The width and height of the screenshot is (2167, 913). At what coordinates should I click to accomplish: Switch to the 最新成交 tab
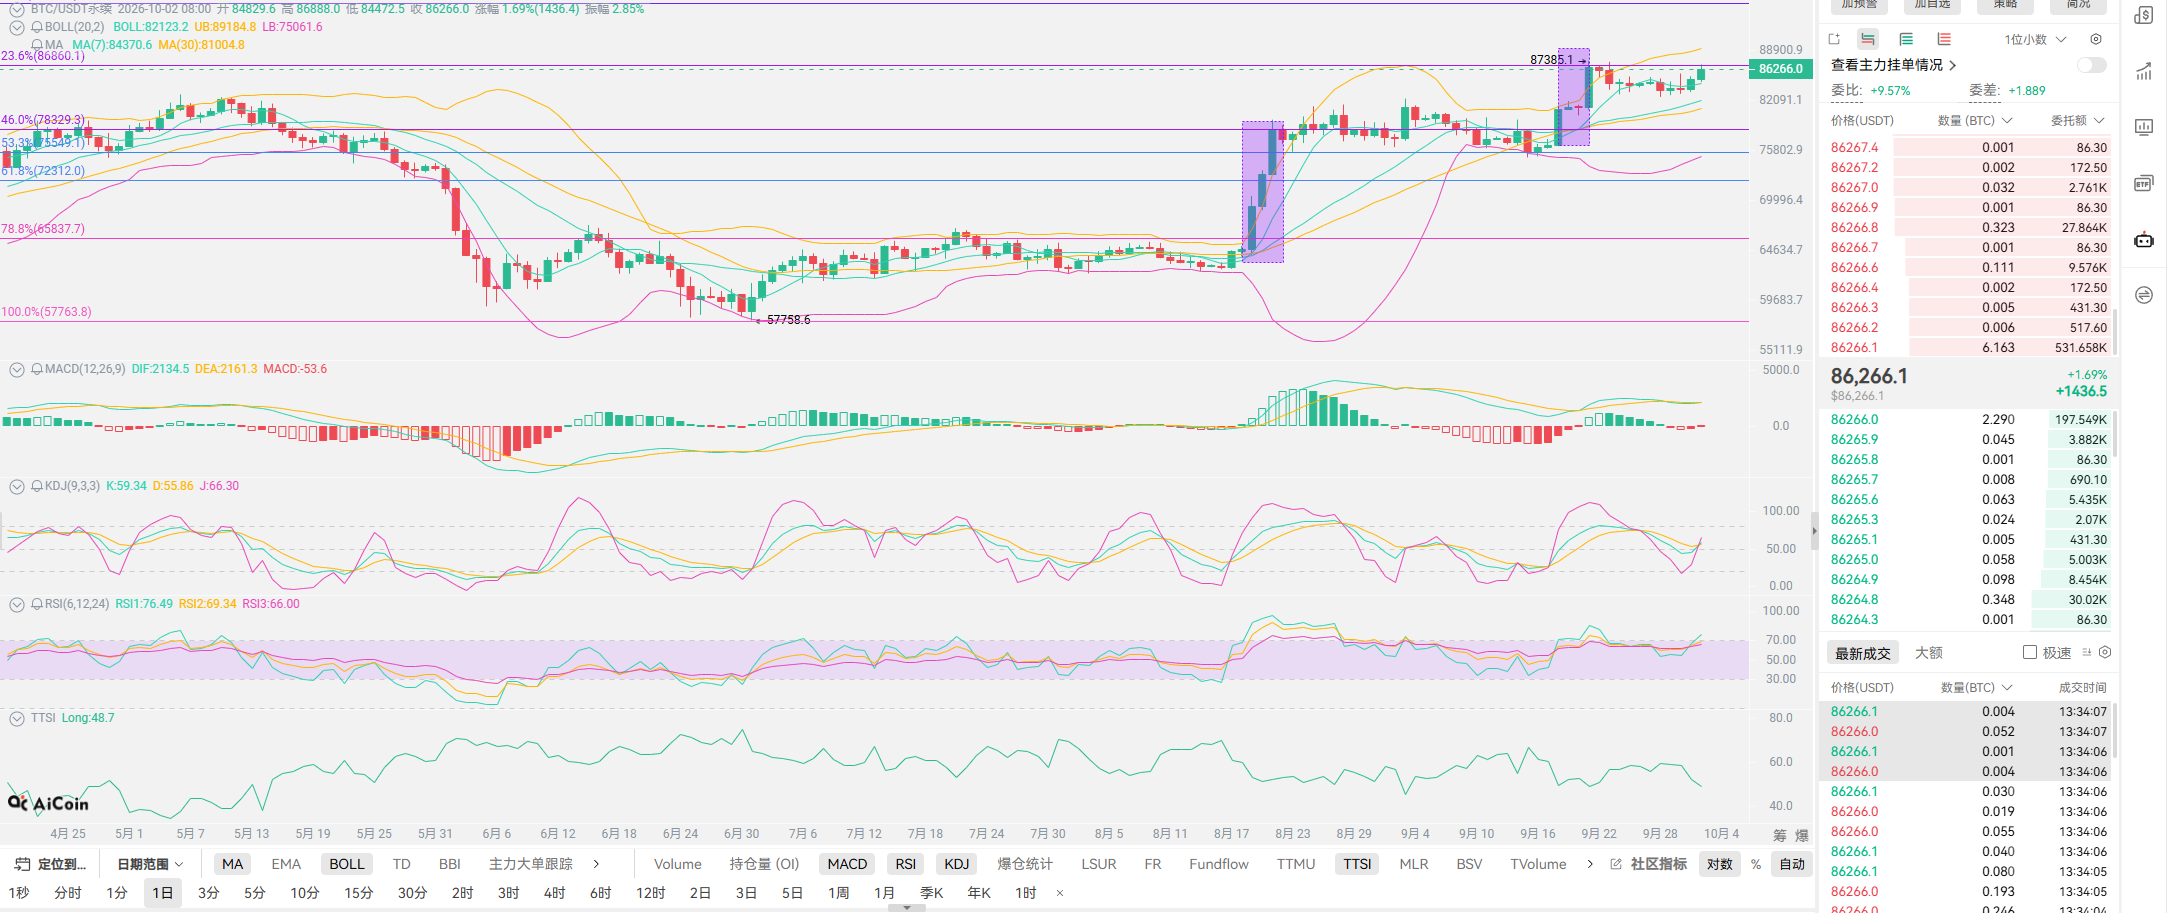pyautogui.click(x=1863, y=653)
